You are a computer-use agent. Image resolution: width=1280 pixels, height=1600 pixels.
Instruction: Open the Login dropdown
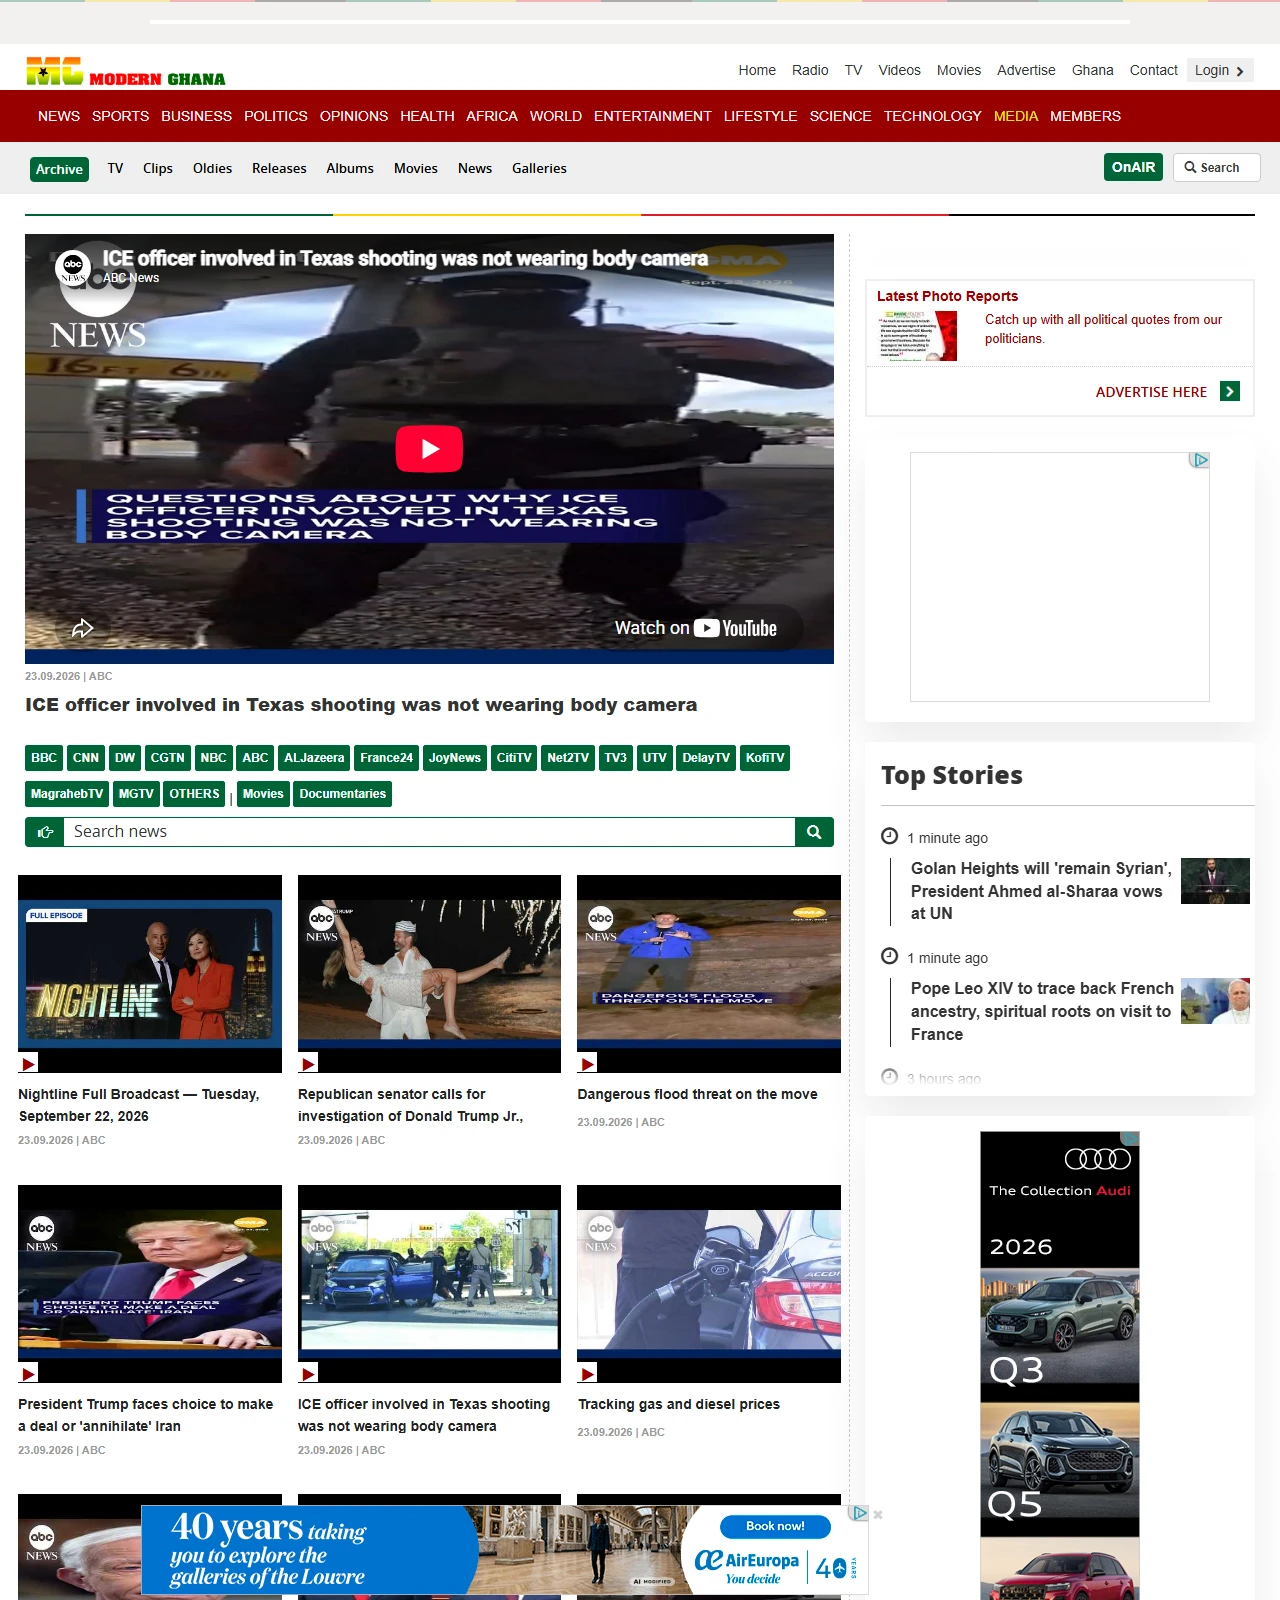click(x=1220, y=70)
